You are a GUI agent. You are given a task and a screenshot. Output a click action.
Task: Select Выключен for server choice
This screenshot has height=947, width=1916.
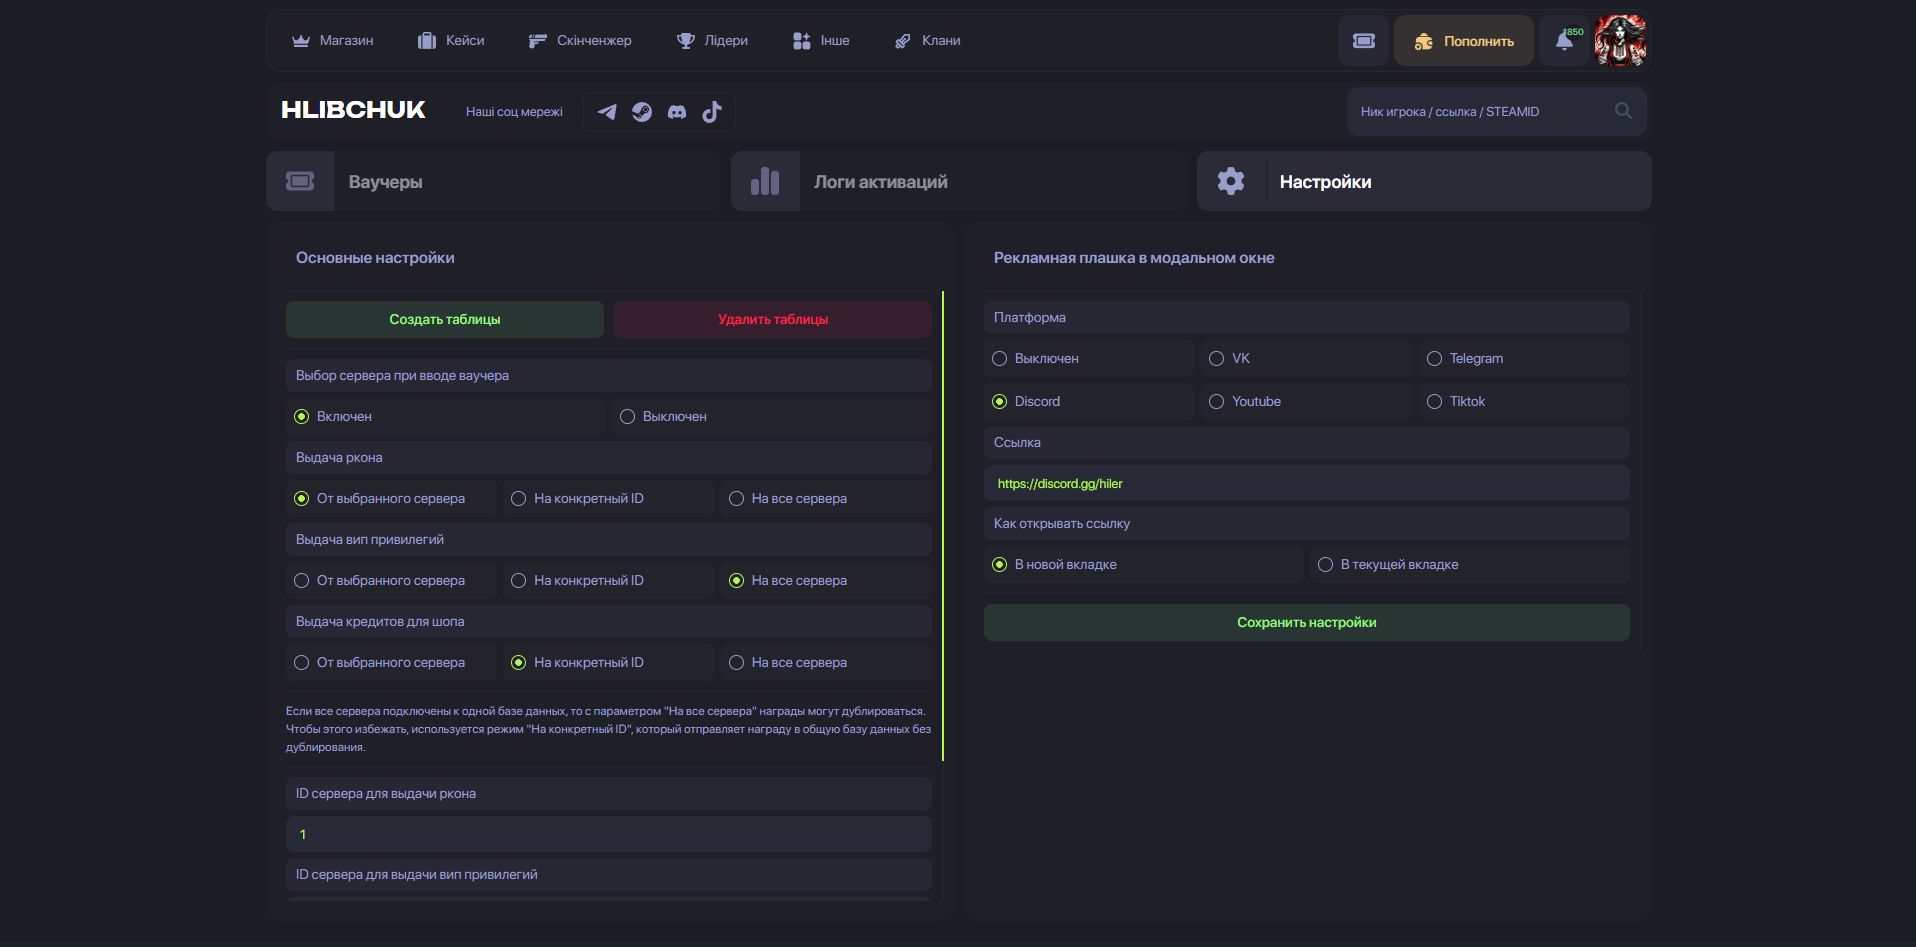pos(772,416)
